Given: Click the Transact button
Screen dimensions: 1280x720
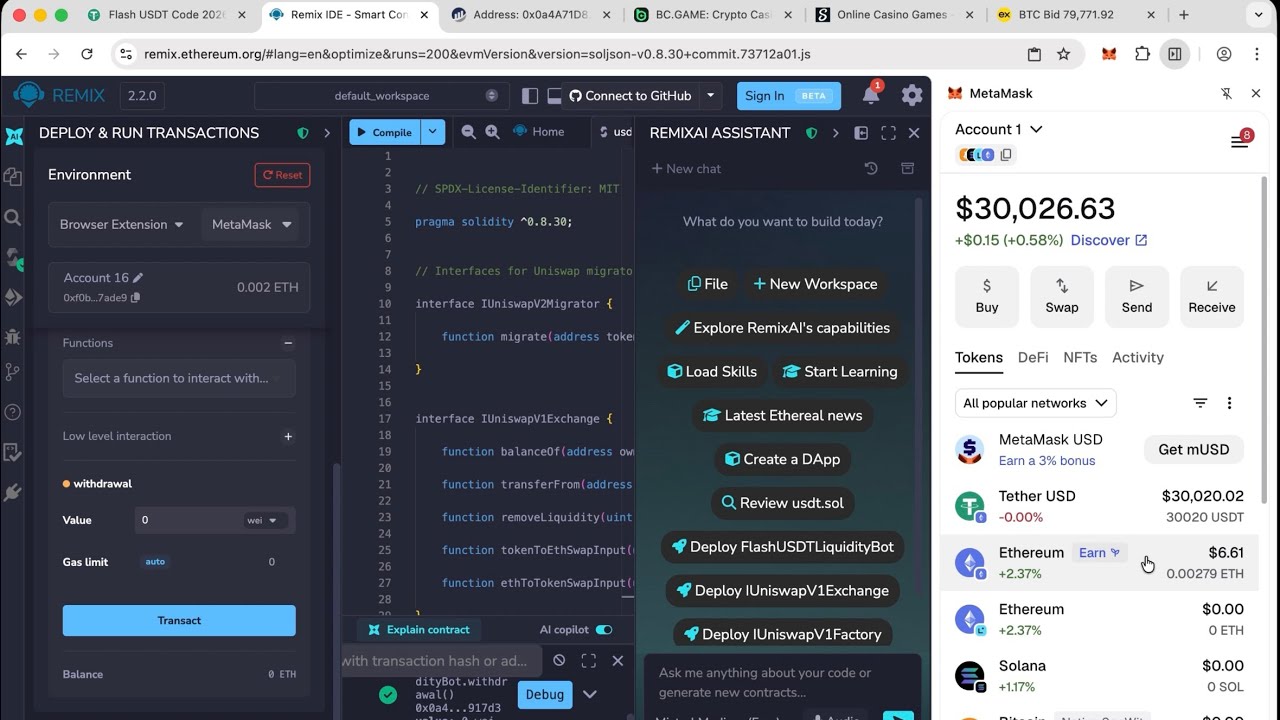Looking at the screenshot, I should (x=179, y=620).
